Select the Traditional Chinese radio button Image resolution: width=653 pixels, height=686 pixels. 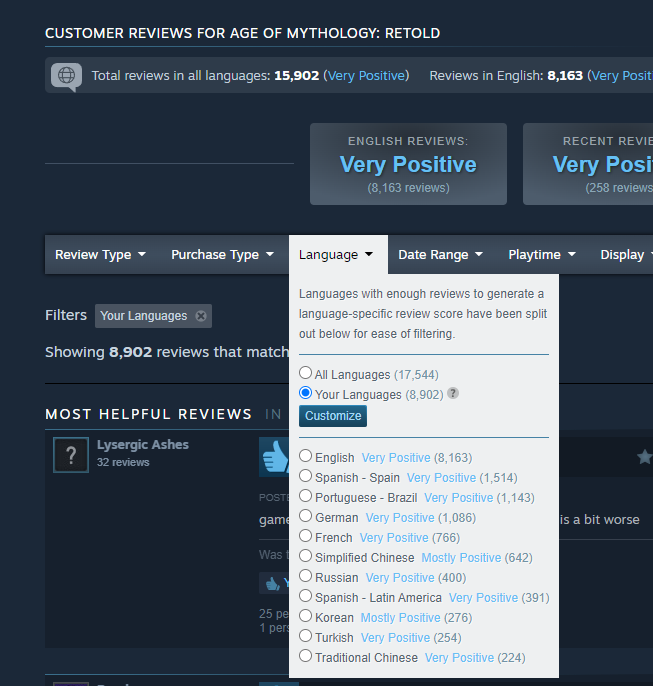pyautogui.click(x=305, y=656)
